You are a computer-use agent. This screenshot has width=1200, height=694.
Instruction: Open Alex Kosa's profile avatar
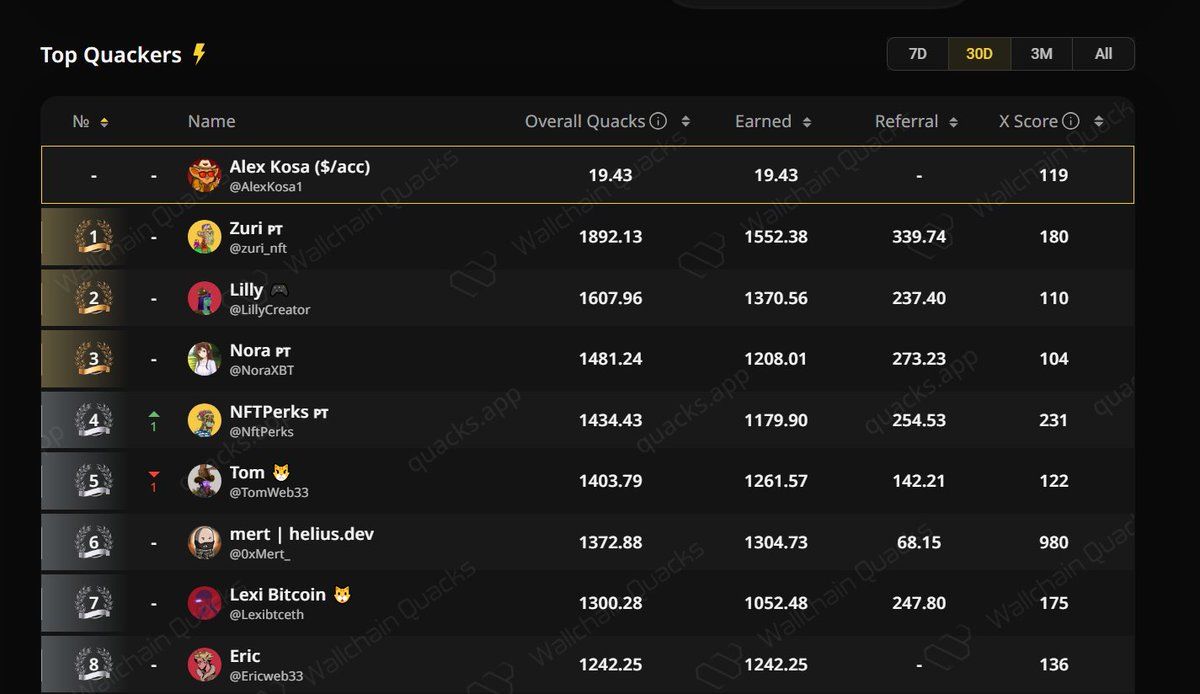[x=204, y=175]
